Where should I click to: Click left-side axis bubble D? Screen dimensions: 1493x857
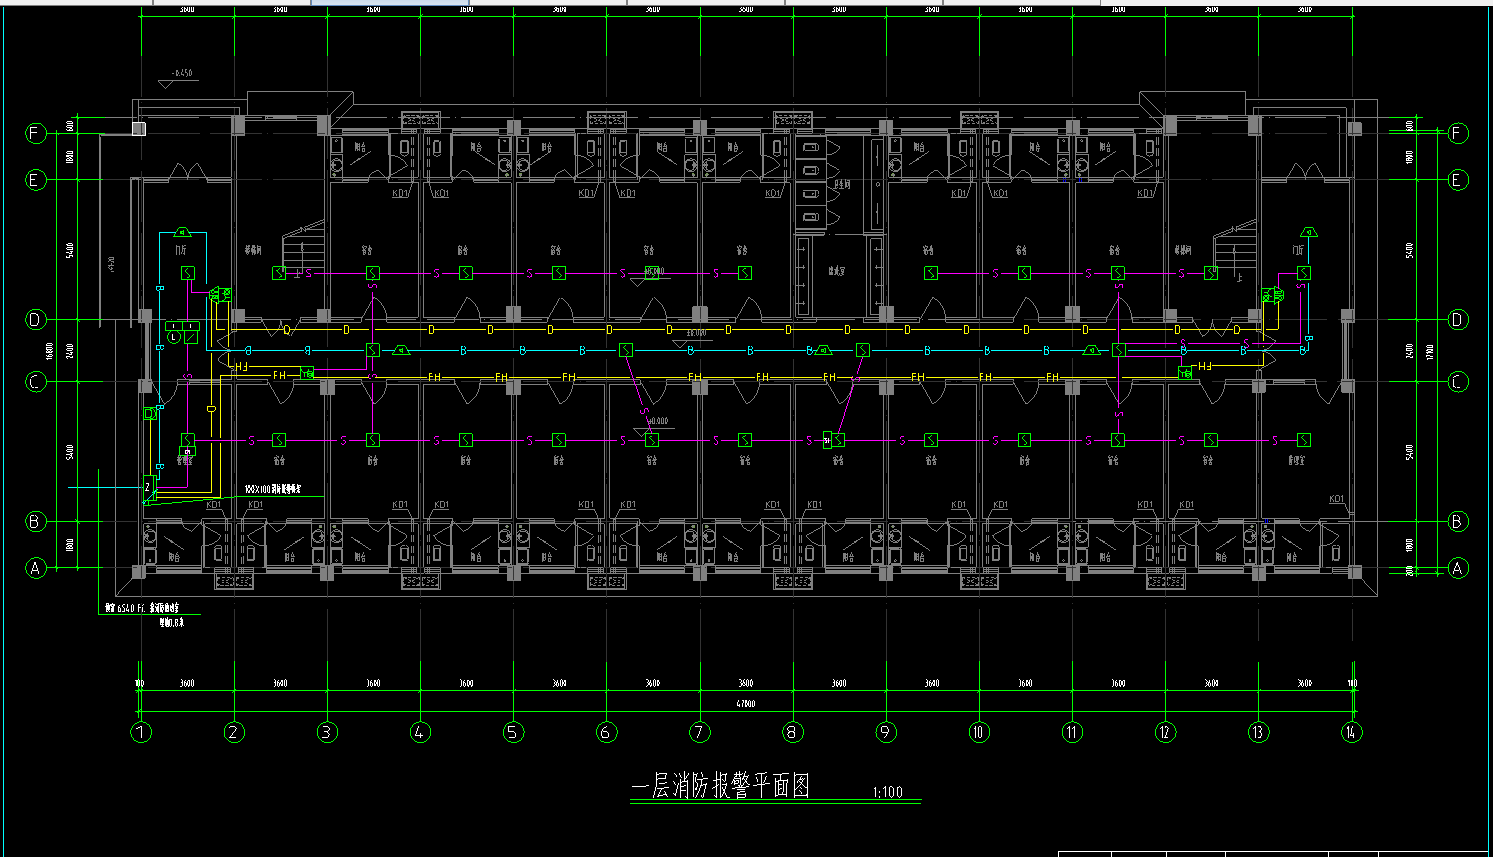point(36,320)
